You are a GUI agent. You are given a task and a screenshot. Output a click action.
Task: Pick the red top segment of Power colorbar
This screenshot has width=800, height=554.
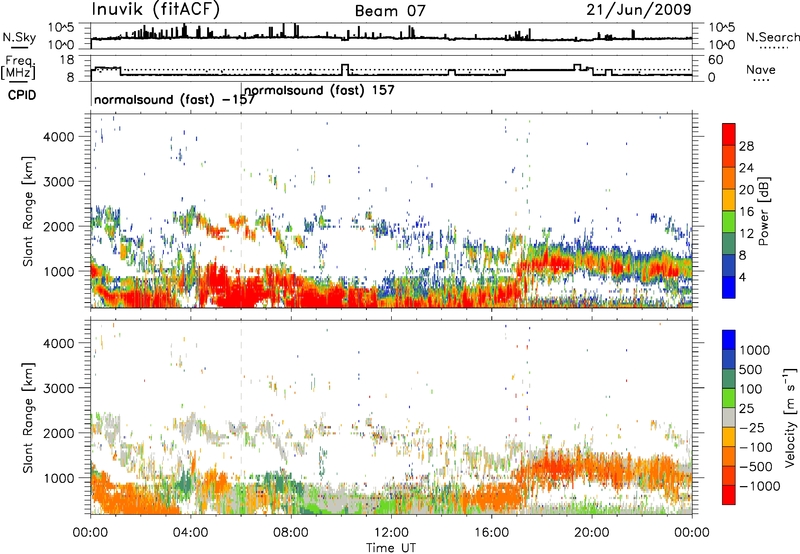coord(729,135)
